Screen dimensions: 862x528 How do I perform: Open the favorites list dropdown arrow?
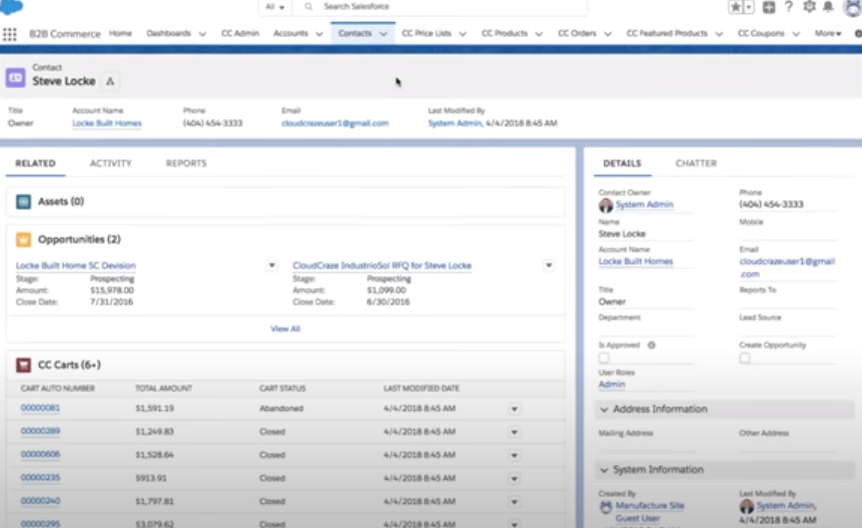coord(749,7)
